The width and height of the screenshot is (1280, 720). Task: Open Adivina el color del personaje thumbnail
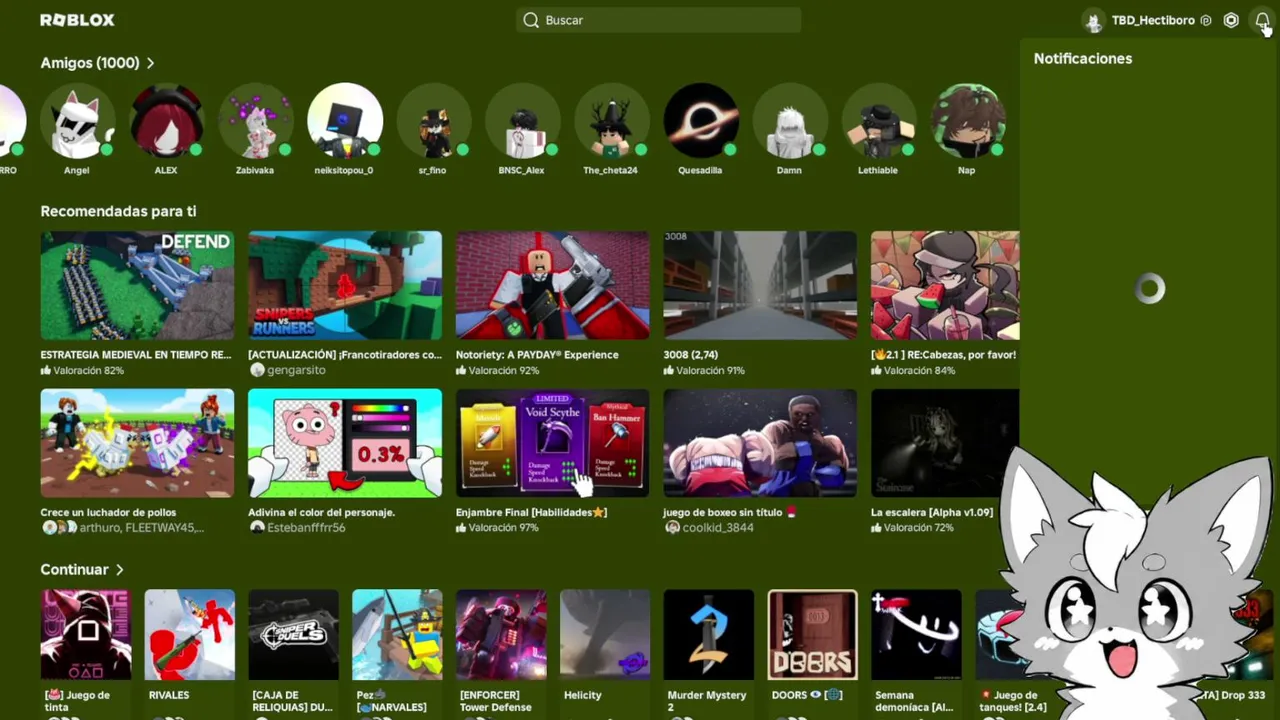(345, 443)
